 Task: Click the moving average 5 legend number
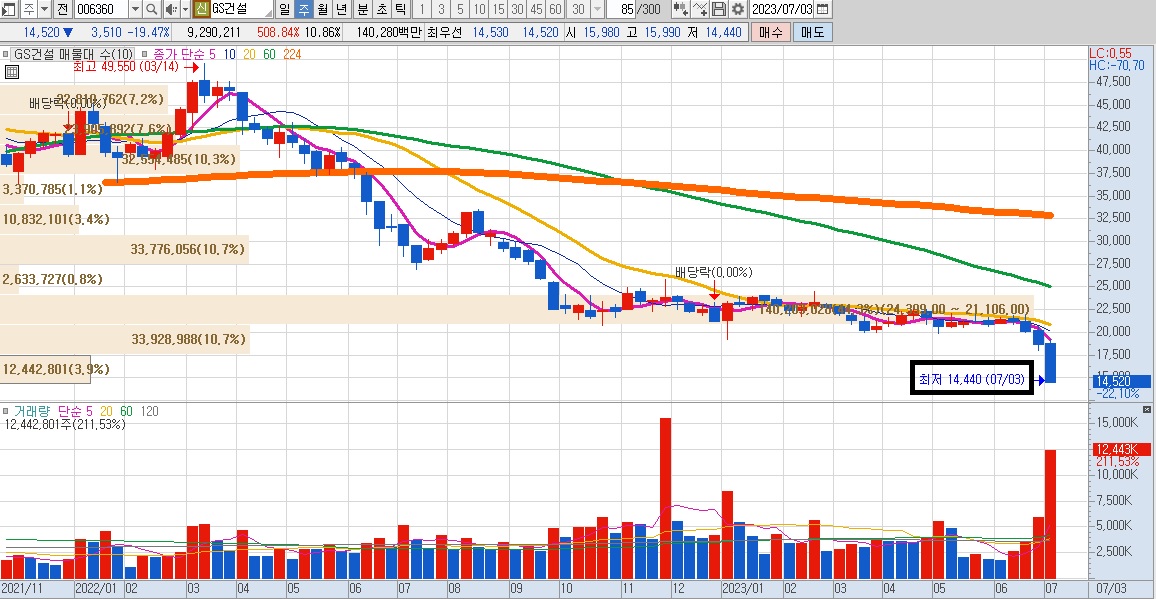click(212, 54)
